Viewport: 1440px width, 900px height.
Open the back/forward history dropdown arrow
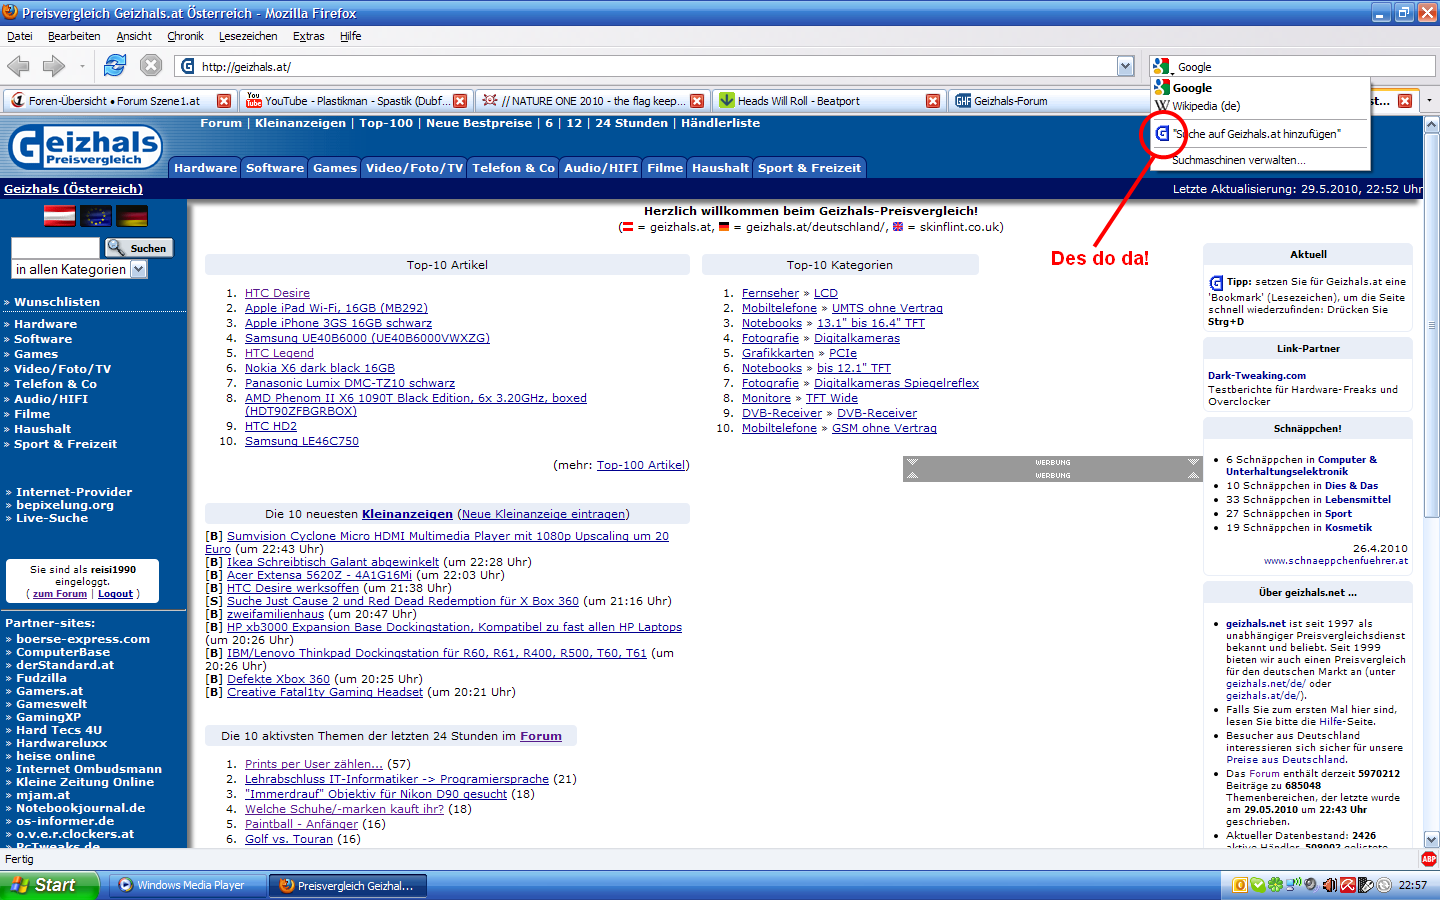tap(82, 67)
